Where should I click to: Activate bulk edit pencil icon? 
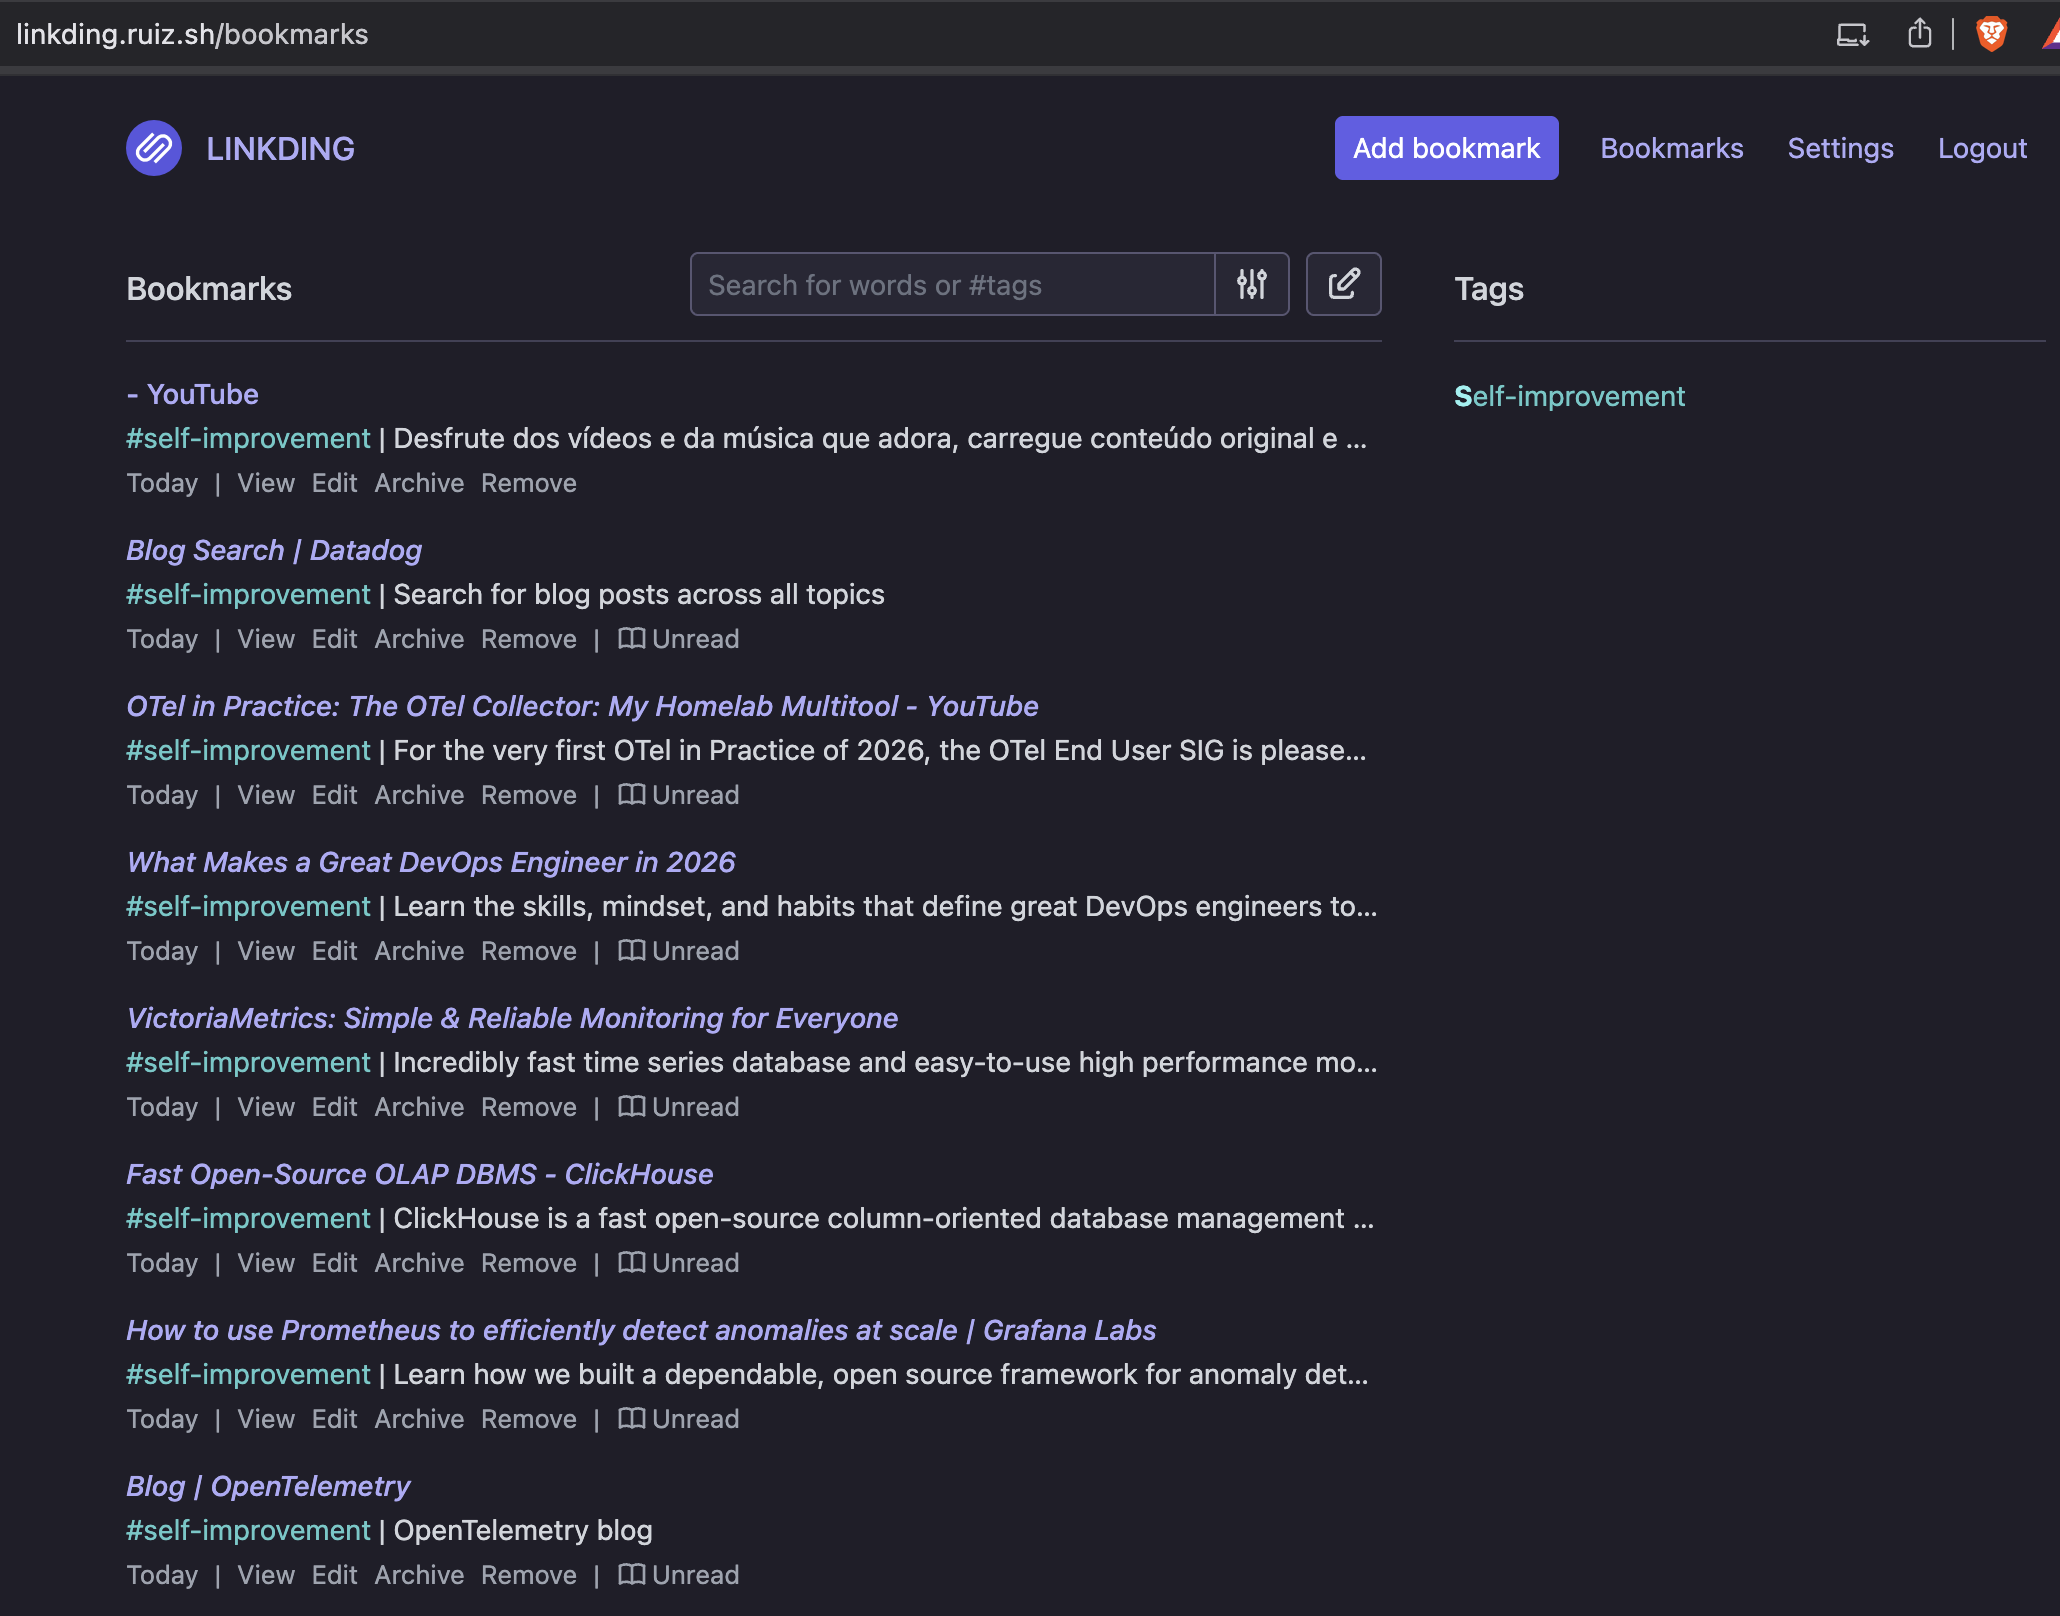tap(1343, 285)
